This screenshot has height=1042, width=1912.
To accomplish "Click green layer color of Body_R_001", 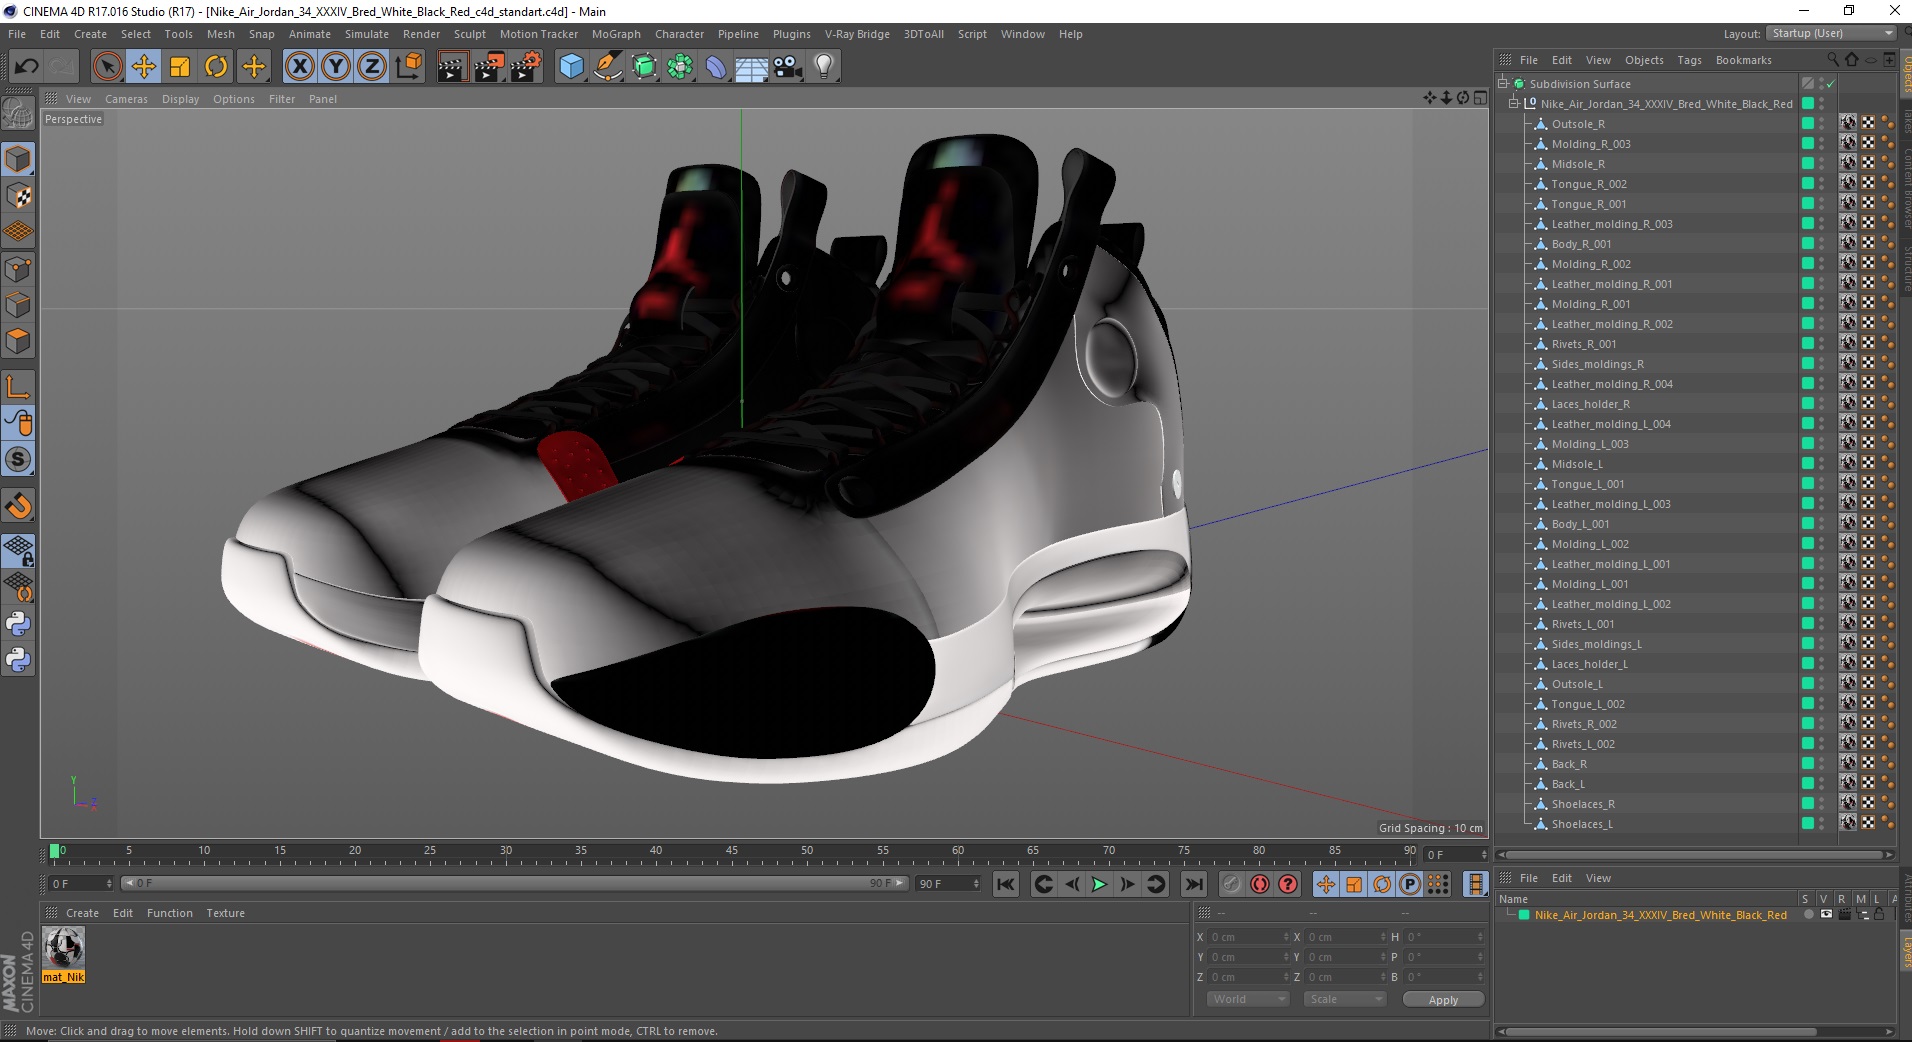I will (1808, 244).
